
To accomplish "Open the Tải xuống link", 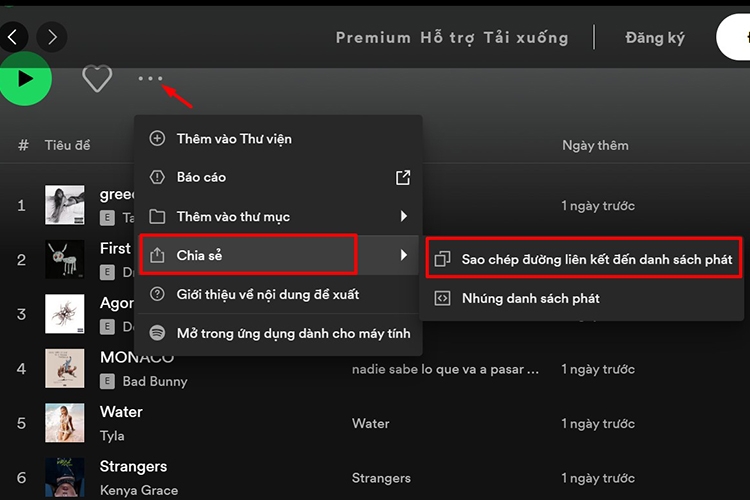I will pyautogui.click(x=526, y=37).
